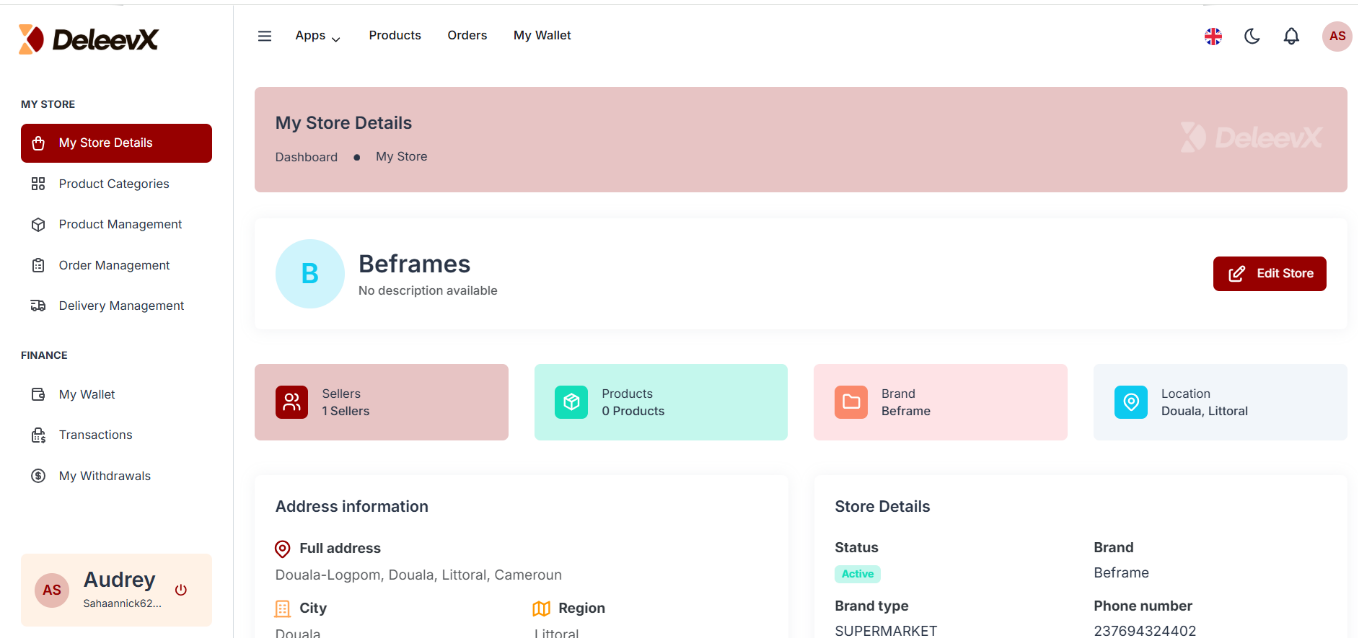Click the Douala, Littoral location text
The image size is (1358, 638).
click(1204, 411)
